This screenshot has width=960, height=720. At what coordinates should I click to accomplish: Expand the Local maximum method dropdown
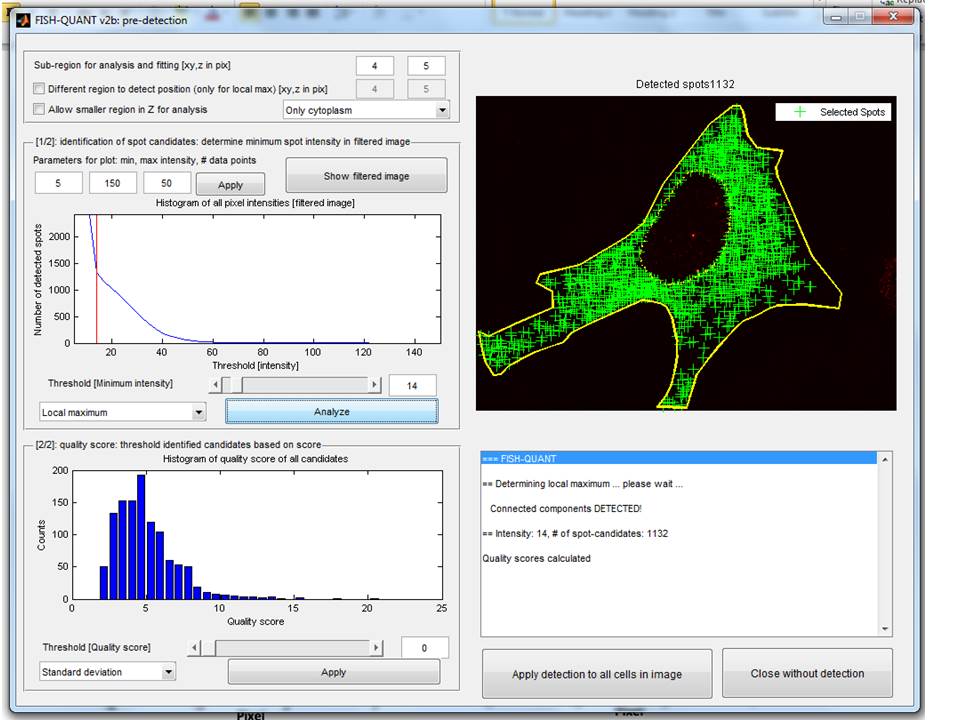click(122, 412)
